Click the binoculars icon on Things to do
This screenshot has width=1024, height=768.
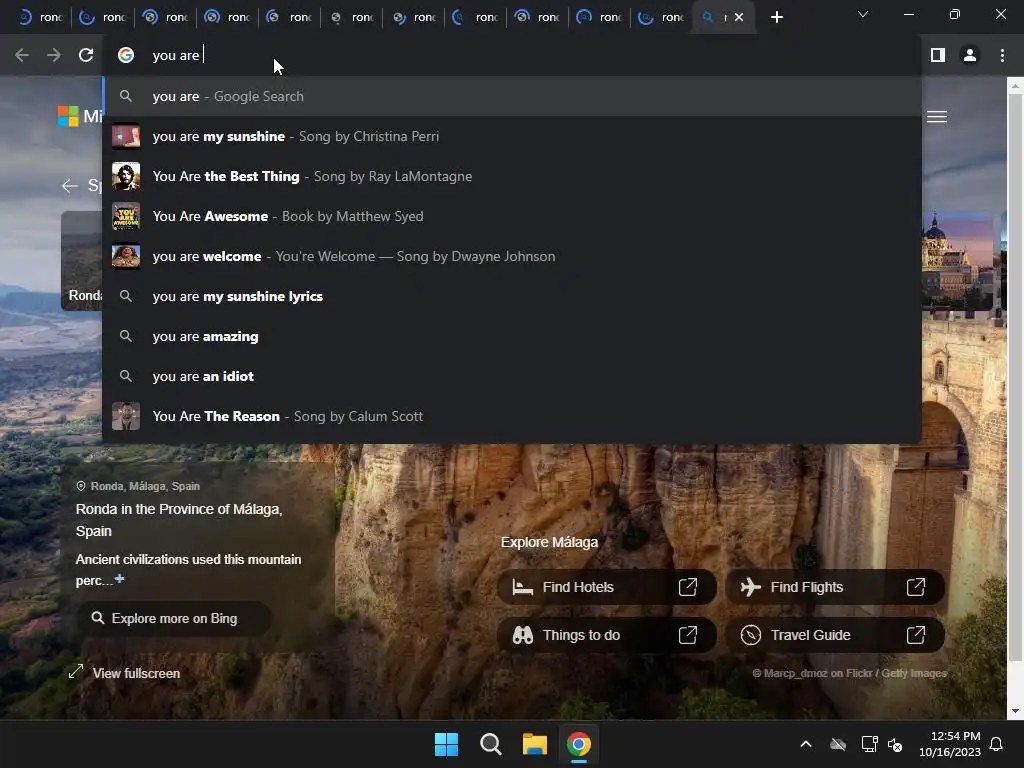coord(522,635)
